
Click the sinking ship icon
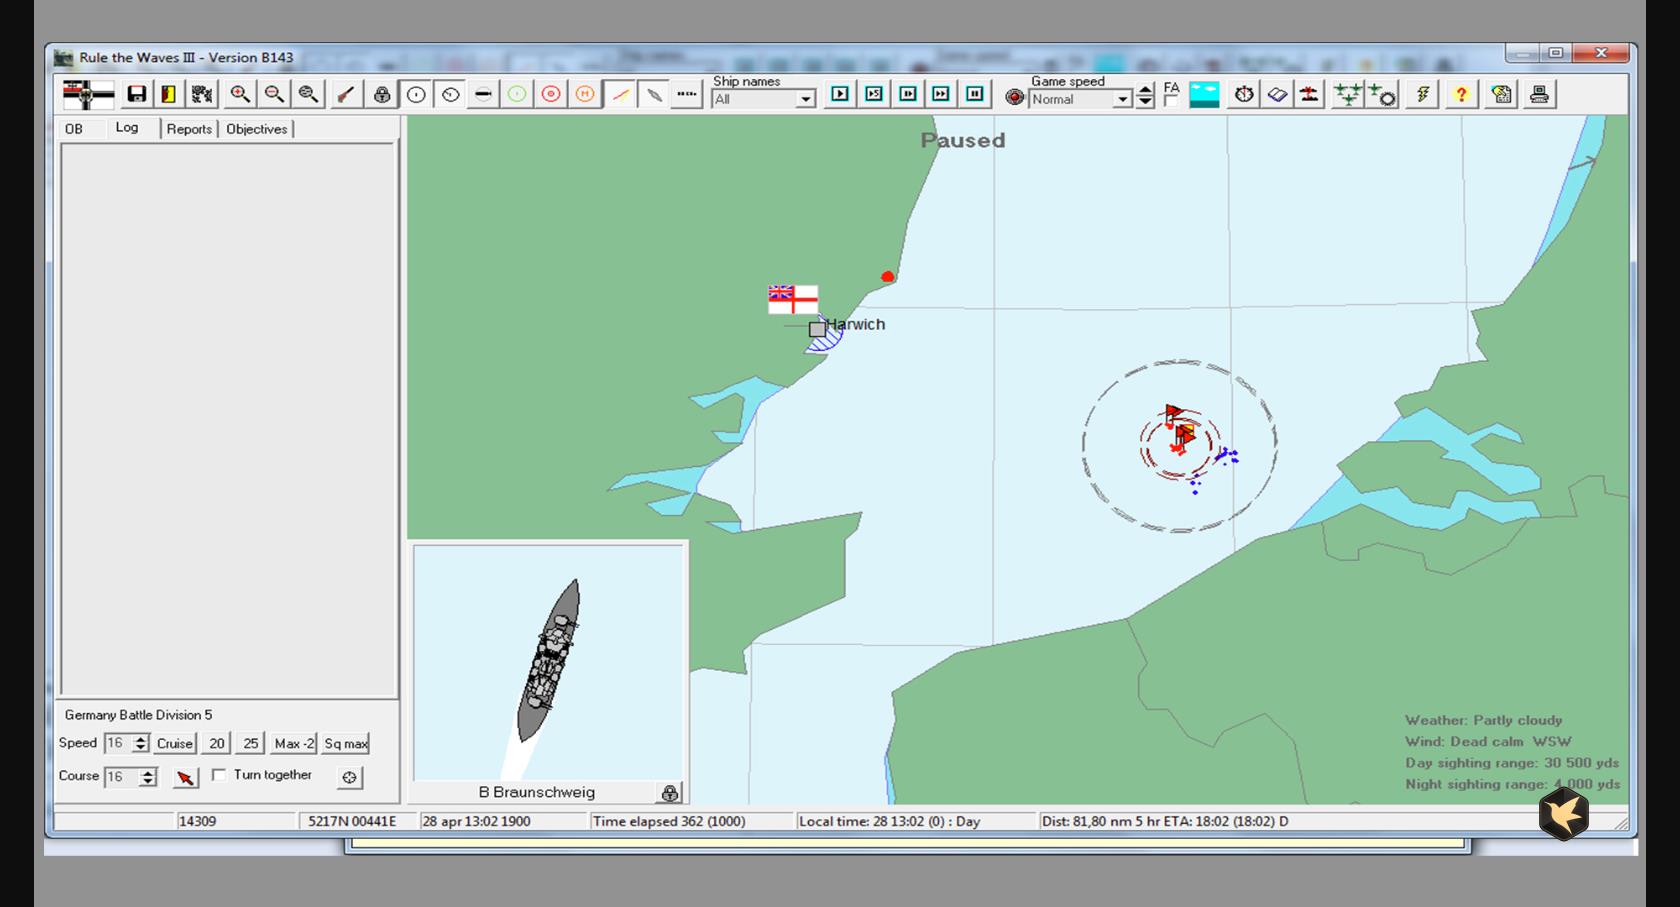pyautogui.click(x=1309, y=94)
